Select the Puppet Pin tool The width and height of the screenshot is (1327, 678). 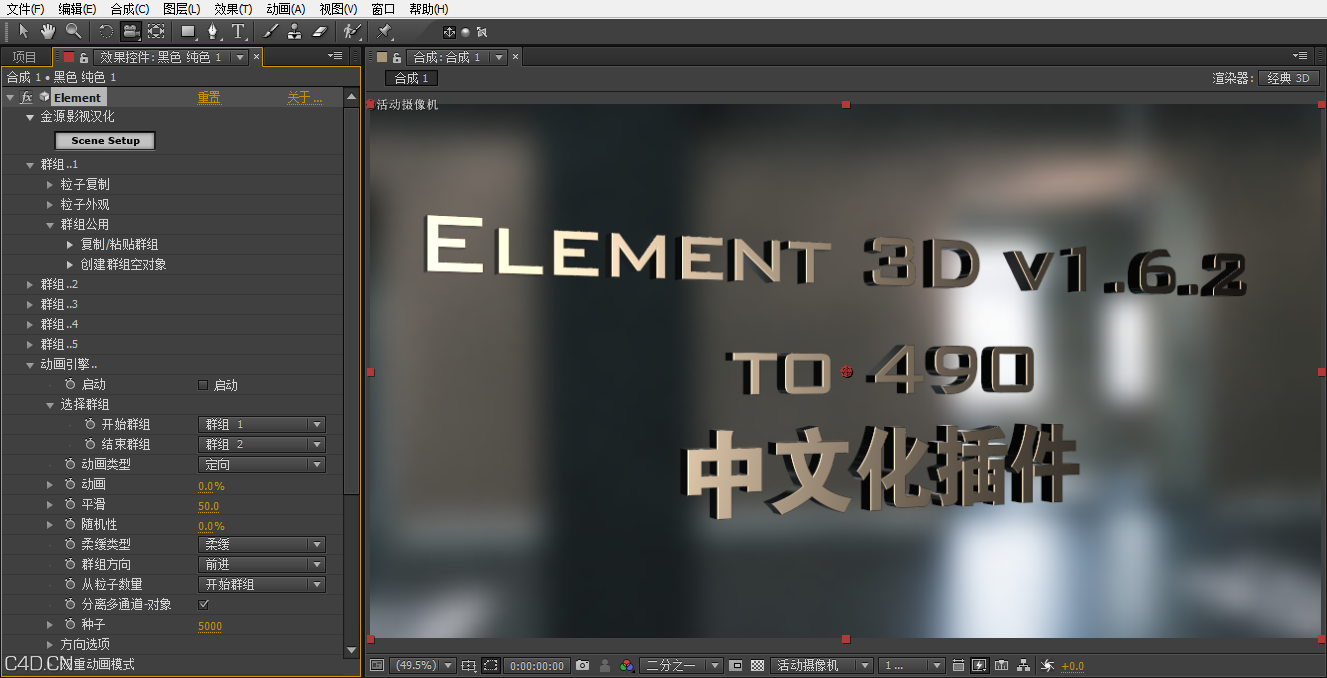[x=383, y=31]
